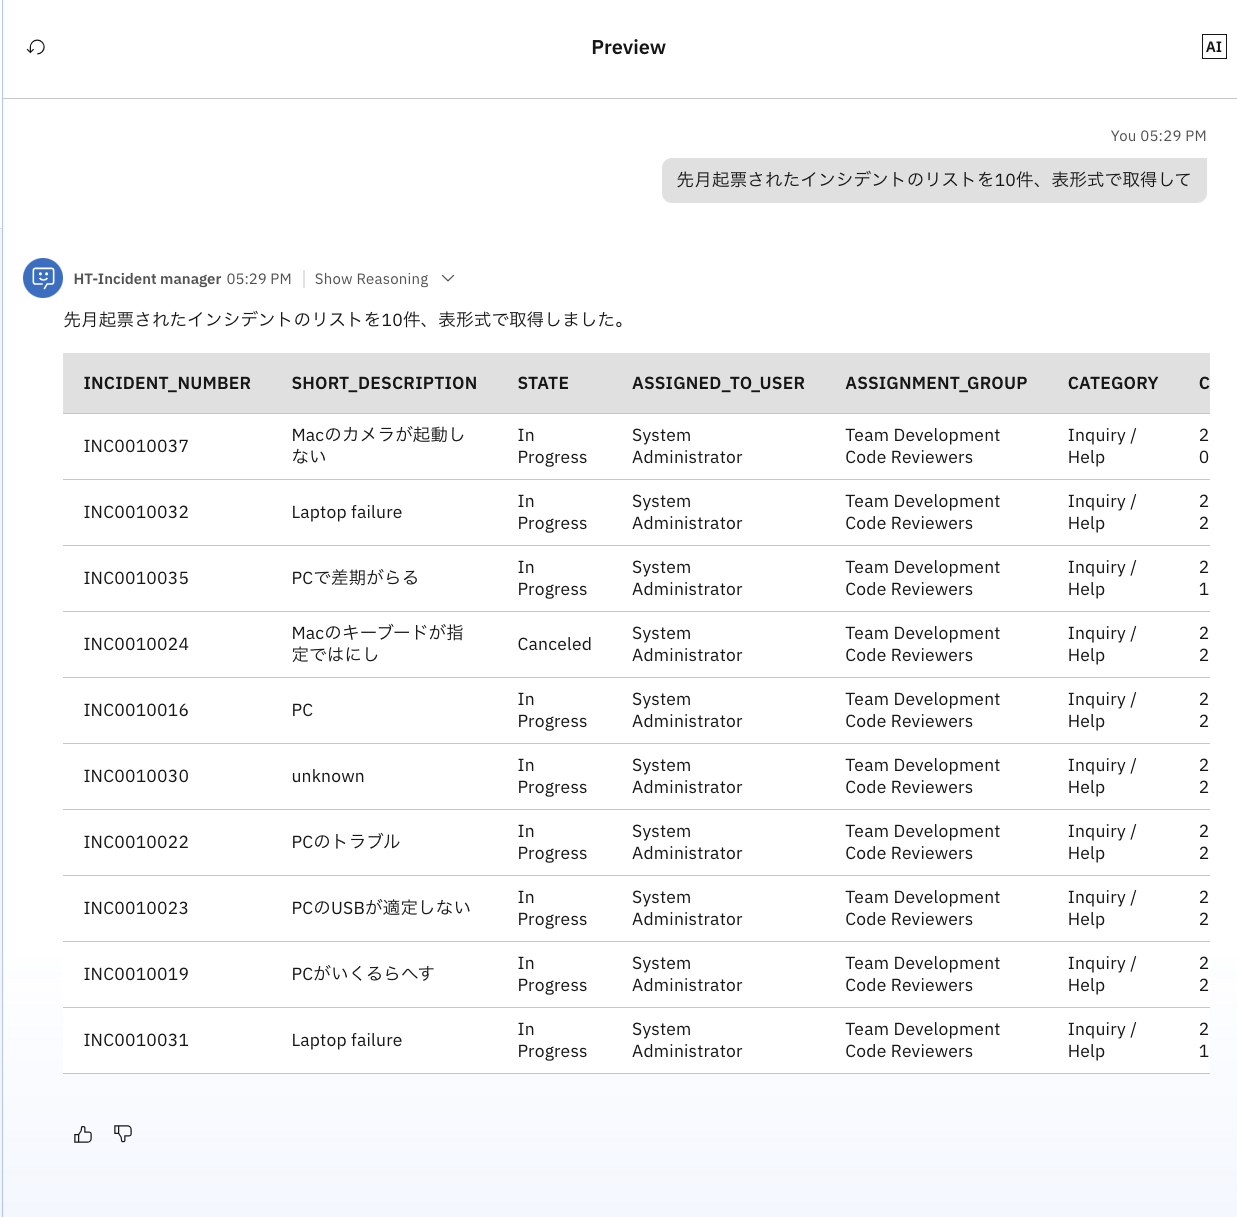Image resolution: width=1237 pixels, height=1217 pixels.
Task: Click the AI label icon
Action: pyautogui.click(x=1213, y=47)
